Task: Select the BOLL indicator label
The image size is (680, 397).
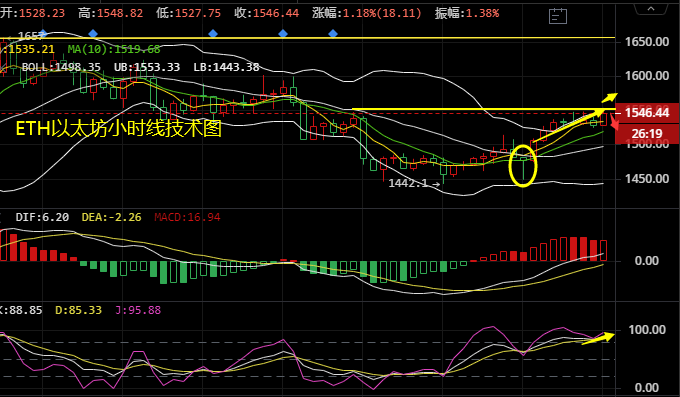Action: point(61,67)
